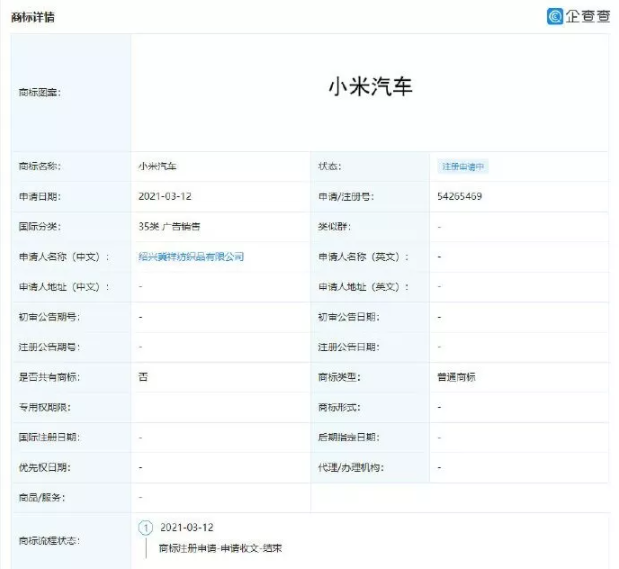Click the application number 54265469

coord(460,197)
